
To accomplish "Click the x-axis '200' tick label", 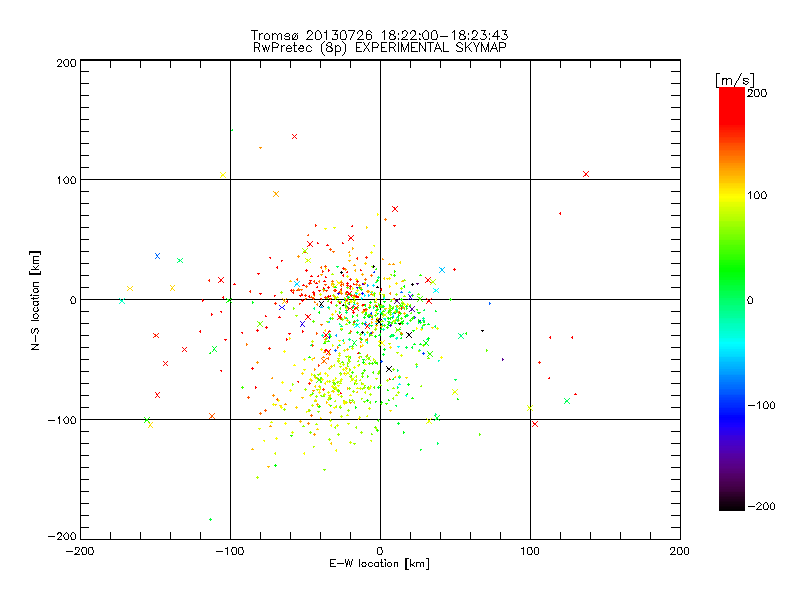I will coord(680,551).
